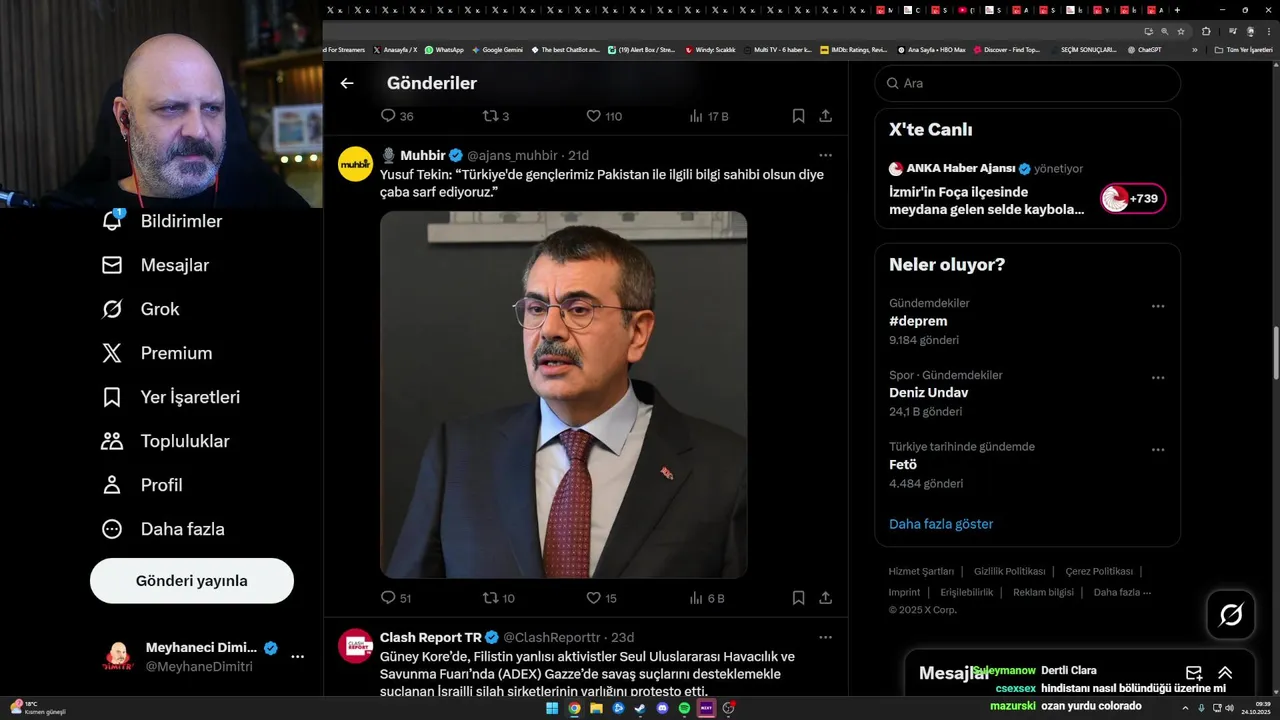Click Daha fazla göster under trends

tap(941, 524)
